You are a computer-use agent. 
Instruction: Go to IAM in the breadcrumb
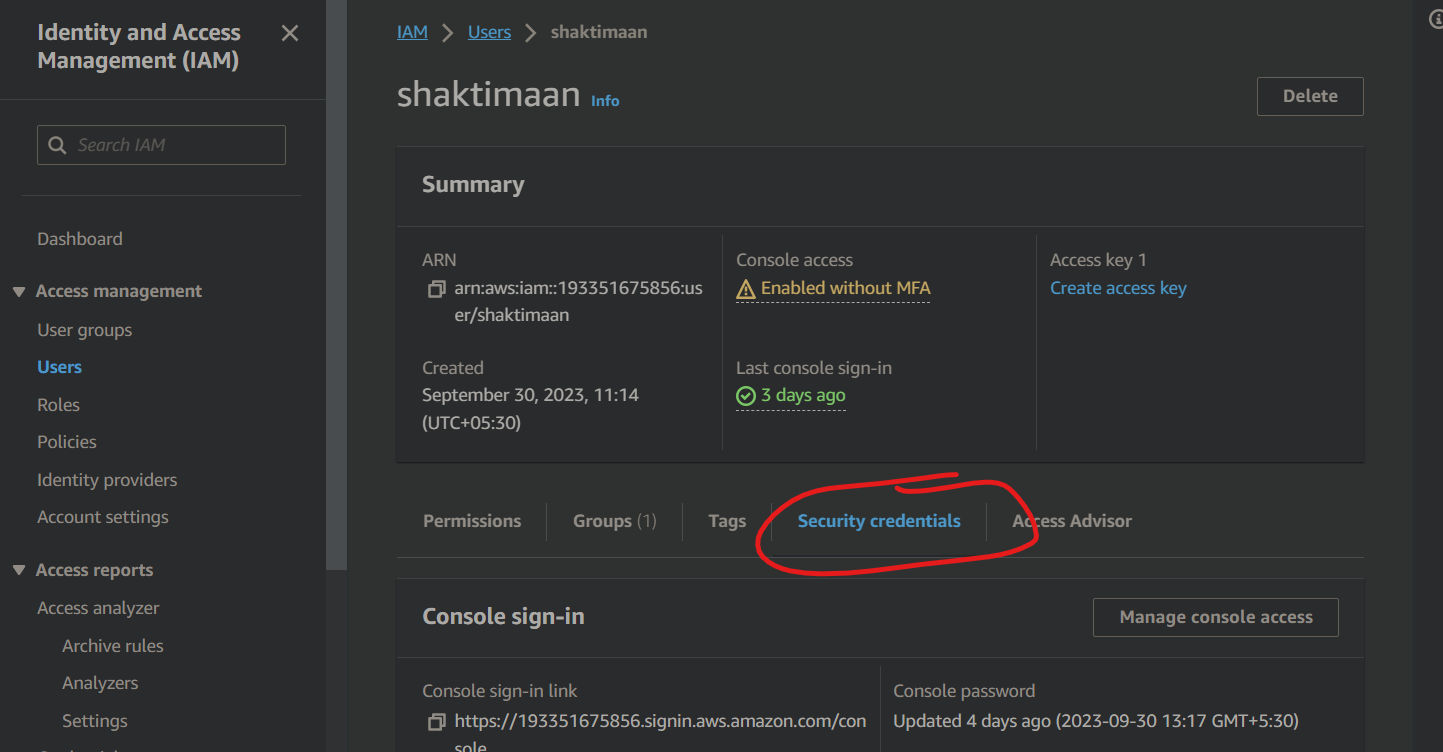click(412, 32)
